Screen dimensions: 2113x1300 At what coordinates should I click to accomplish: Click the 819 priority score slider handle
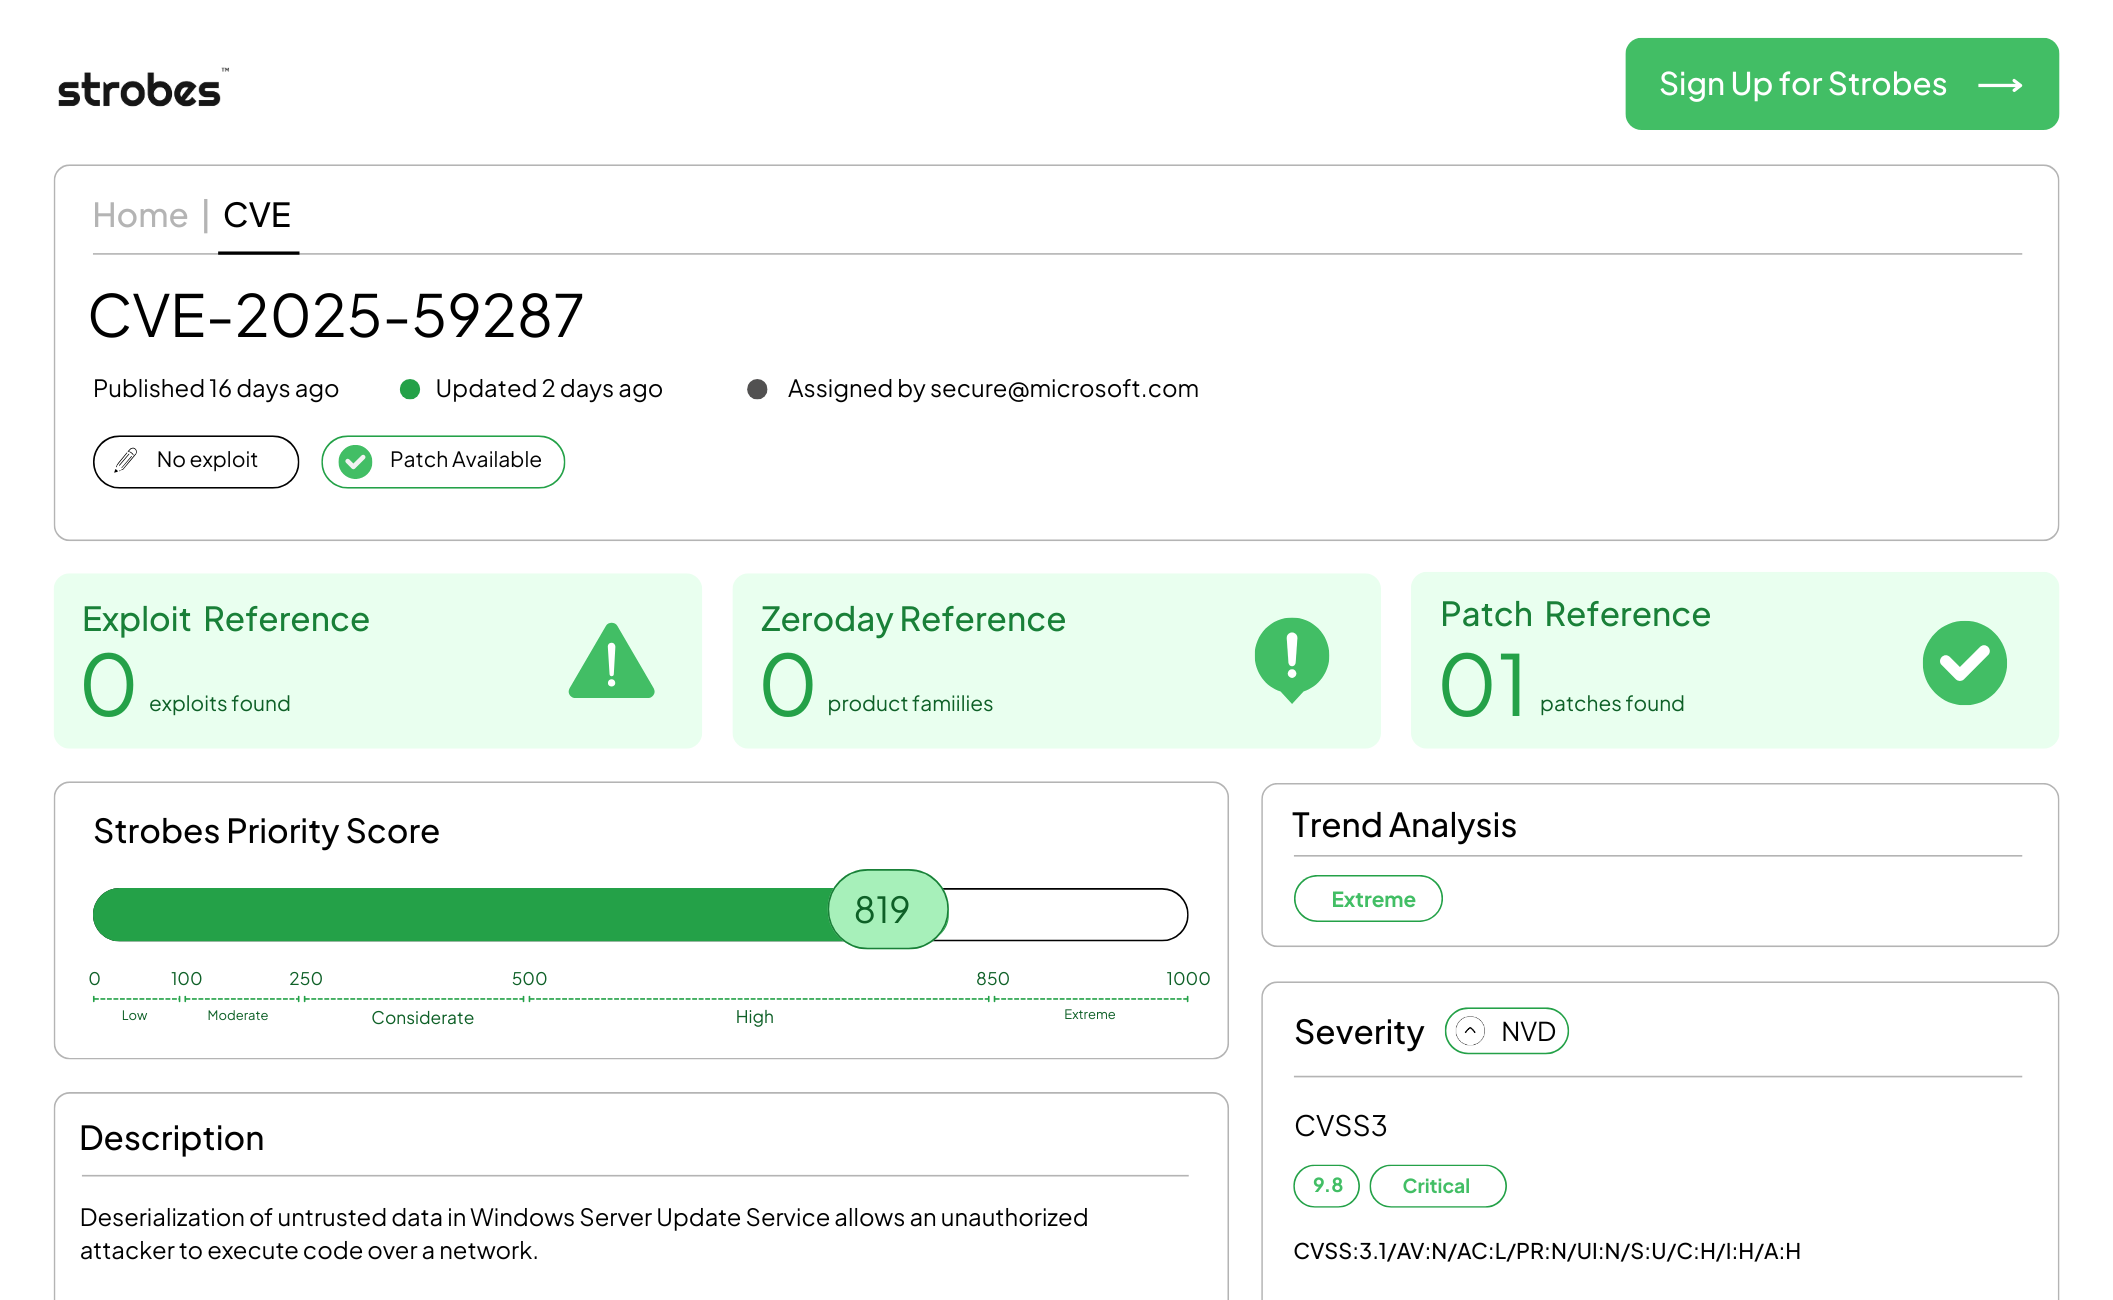886,910
